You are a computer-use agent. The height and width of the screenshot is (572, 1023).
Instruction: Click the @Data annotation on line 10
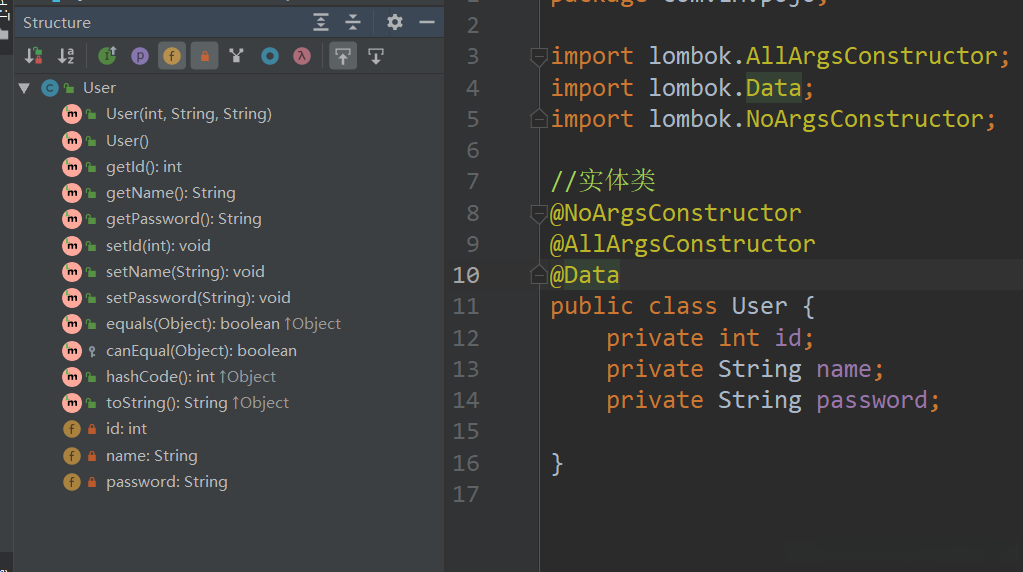click(x=585, y=275)
